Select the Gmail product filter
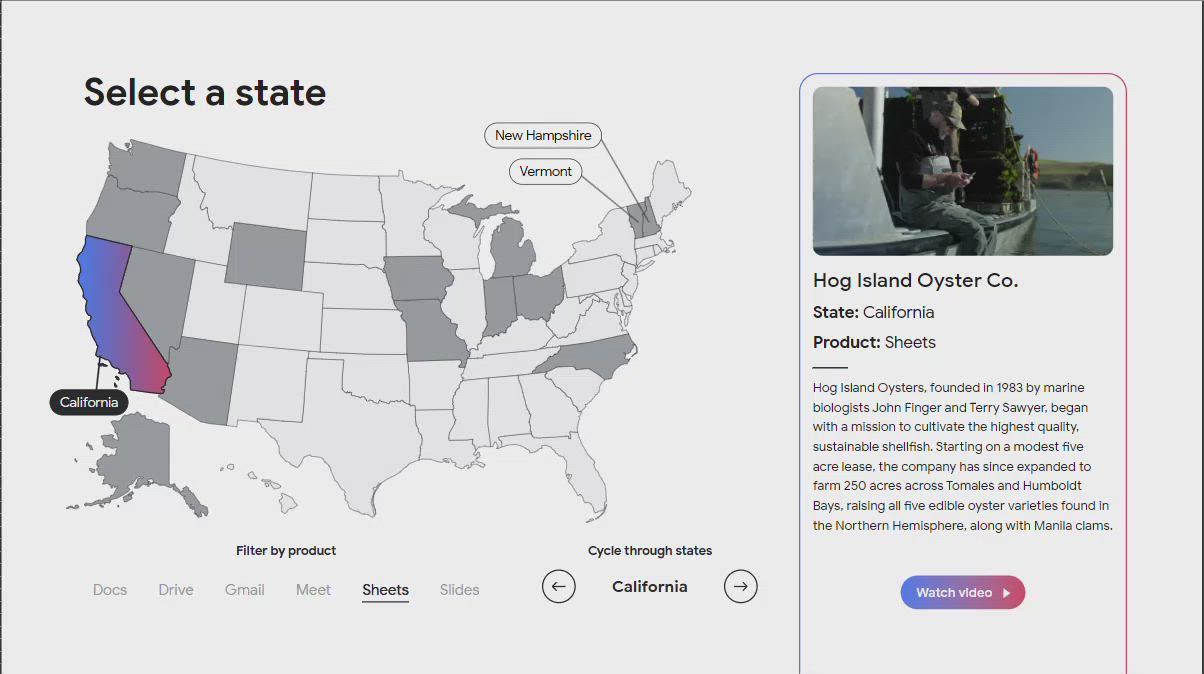Image resolution: width=1204 pixels, height=674 pixels. (244, 590)
